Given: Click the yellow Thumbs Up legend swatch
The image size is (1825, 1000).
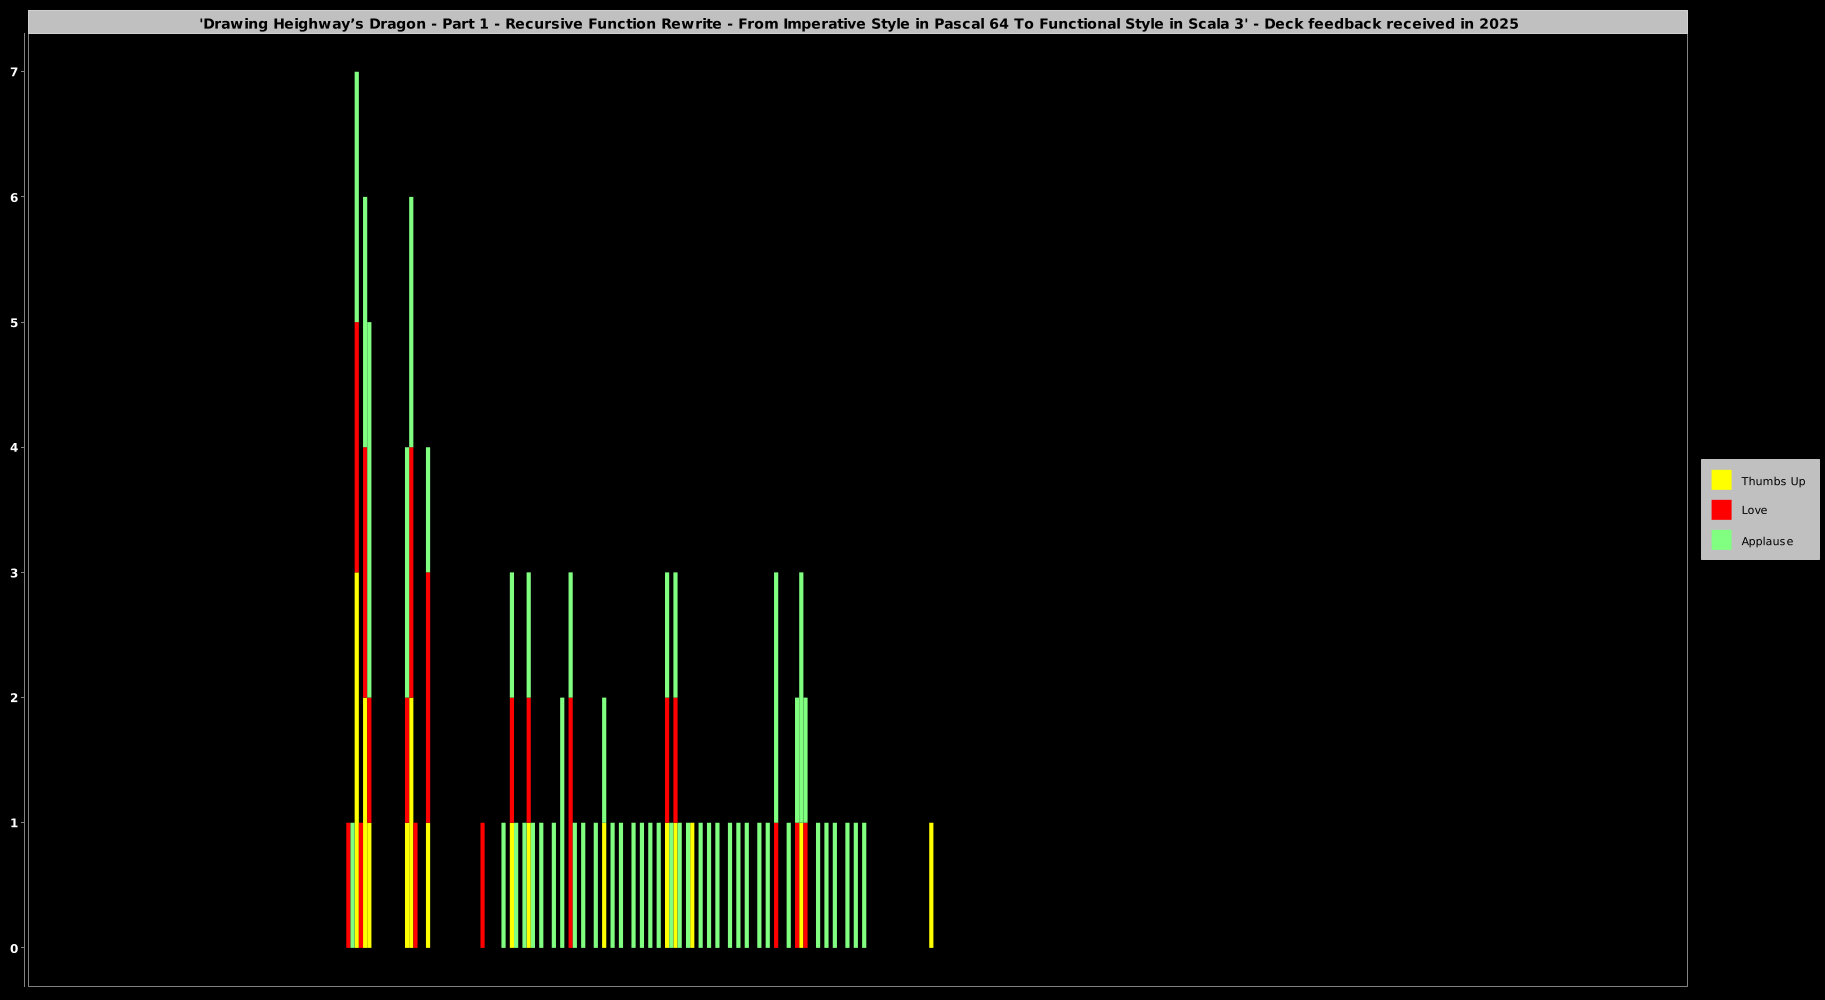Looking at the screenshot, I should click(x=1721, y=480).
